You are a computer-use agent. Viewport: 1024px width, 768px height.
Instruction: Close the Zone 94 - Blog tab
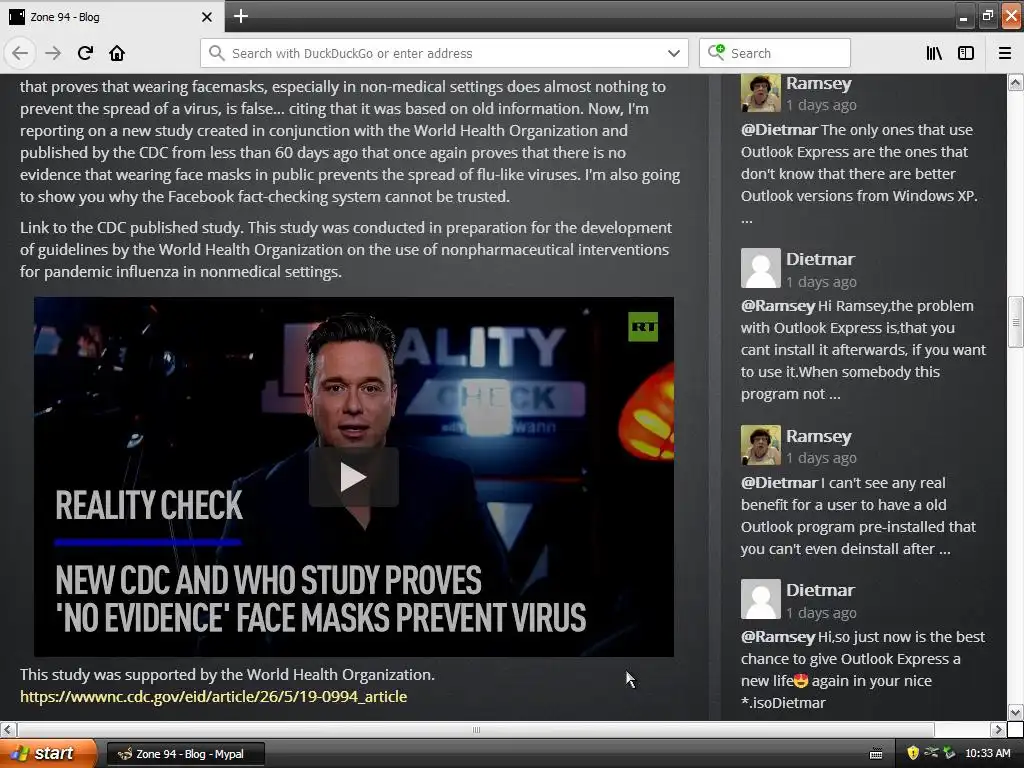pos(207,17)
